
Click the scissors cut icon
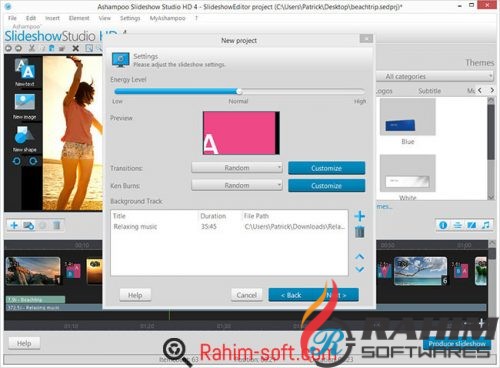32,48
